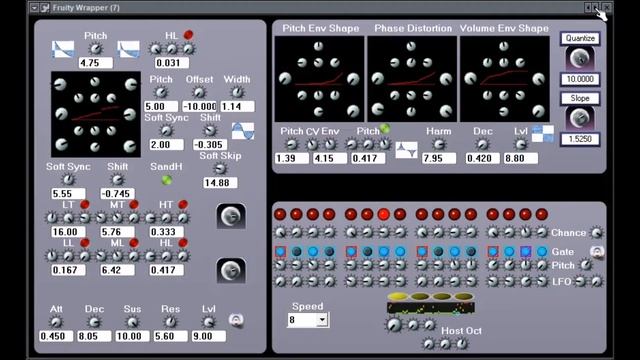Click the sequencer pattern display strip
This screenshot has height=360, width=640.
pos(431,307)
